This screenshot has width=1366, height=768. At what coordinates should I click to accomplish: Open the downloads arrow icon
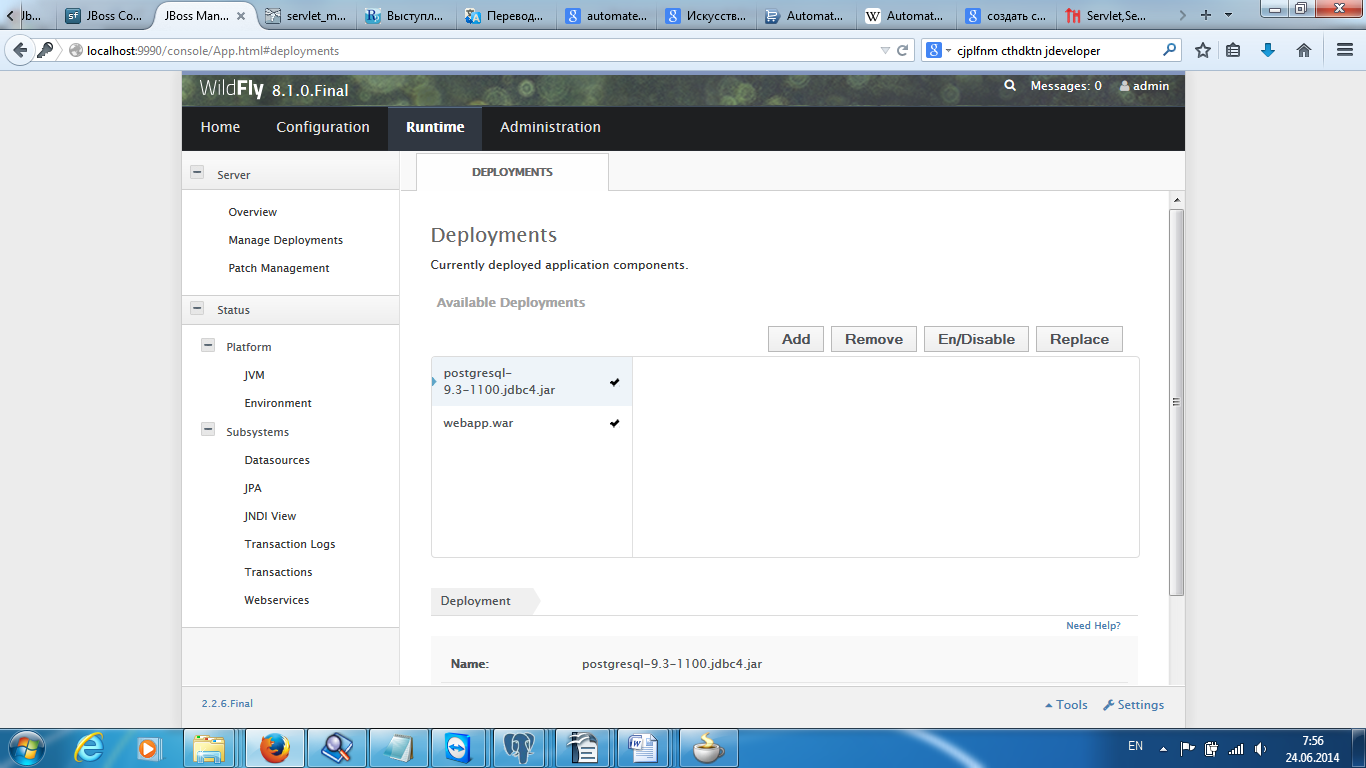(x=1268, y=50)
